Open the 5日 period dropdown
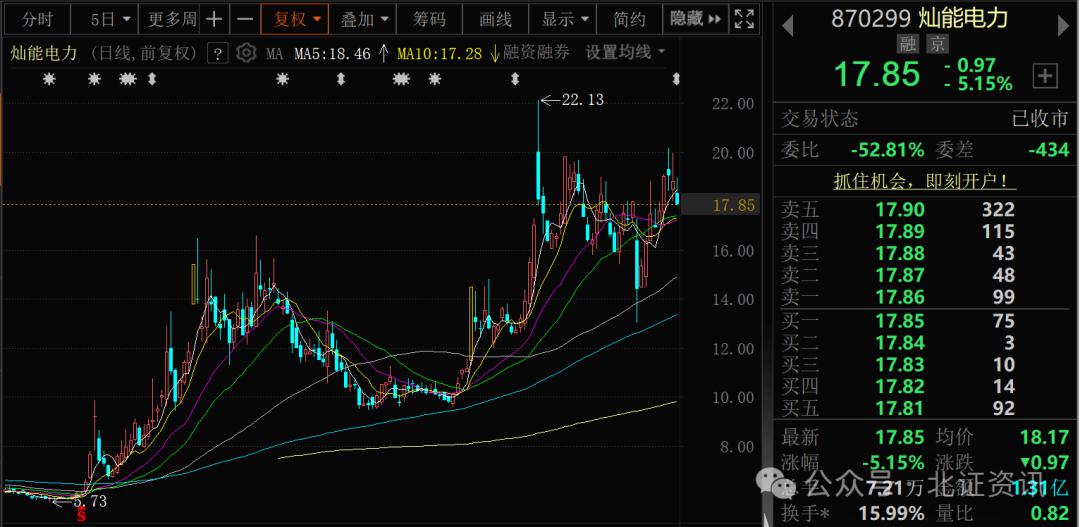Screen dimensions: 1080x527 [110, 19]
